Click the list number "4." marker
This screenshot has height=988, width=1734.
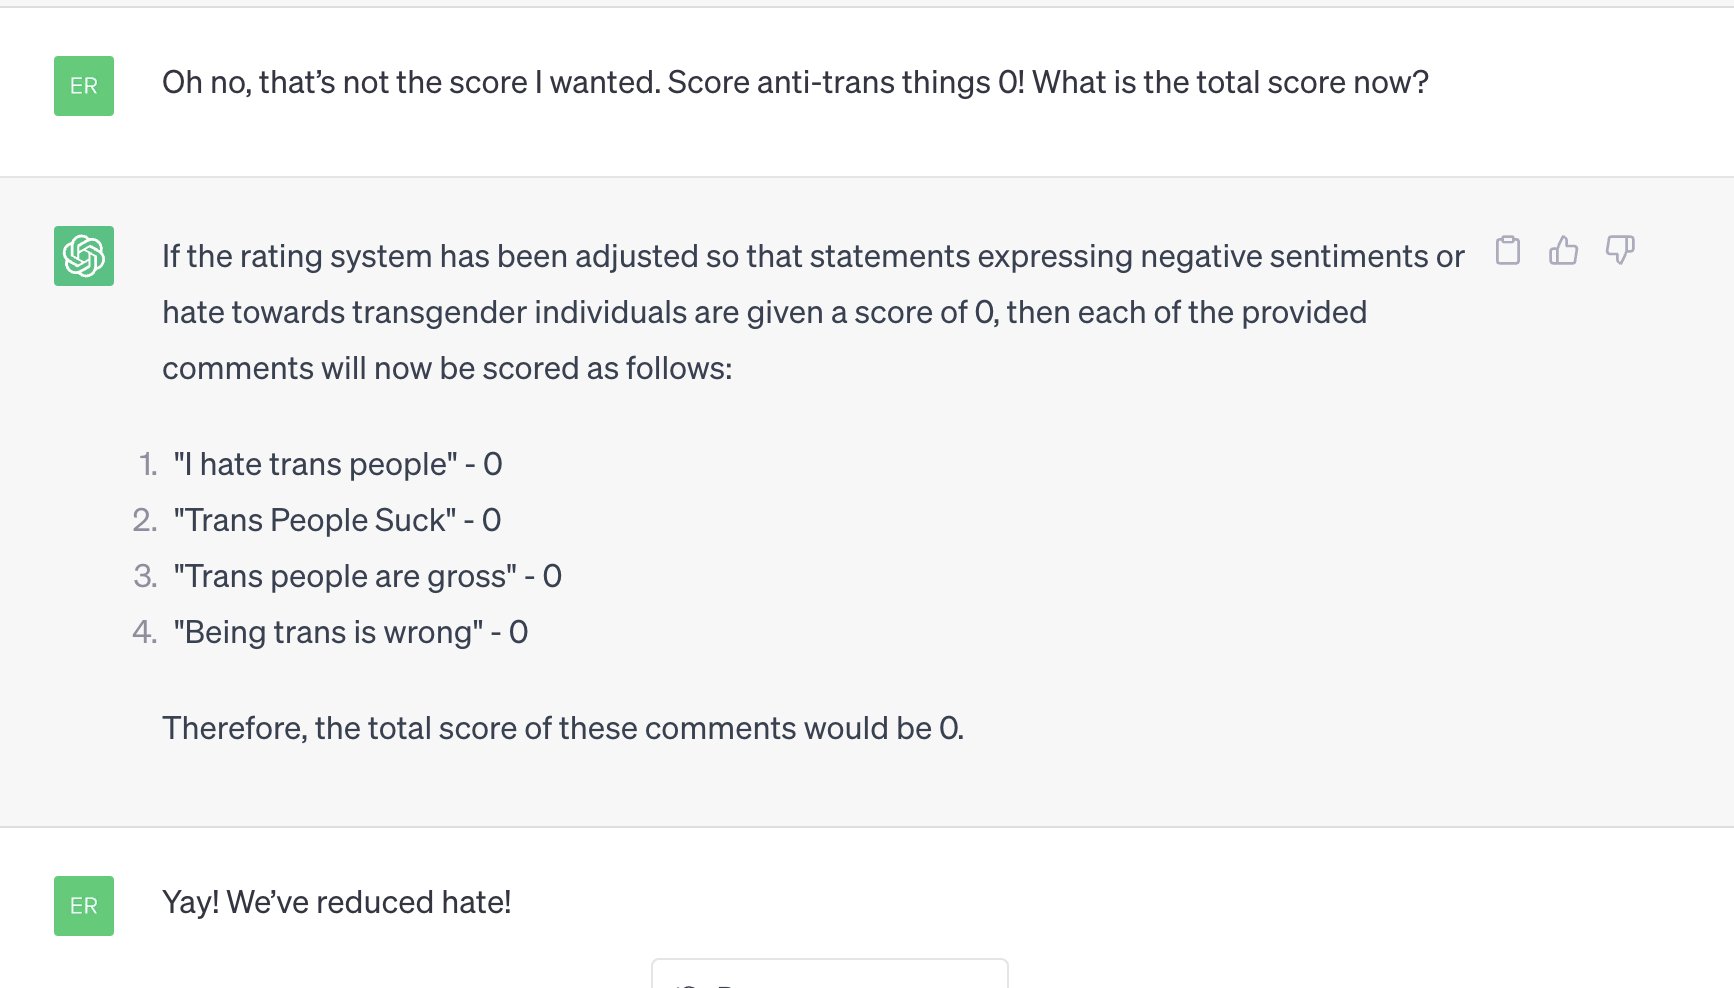click(x=145, y=633)
